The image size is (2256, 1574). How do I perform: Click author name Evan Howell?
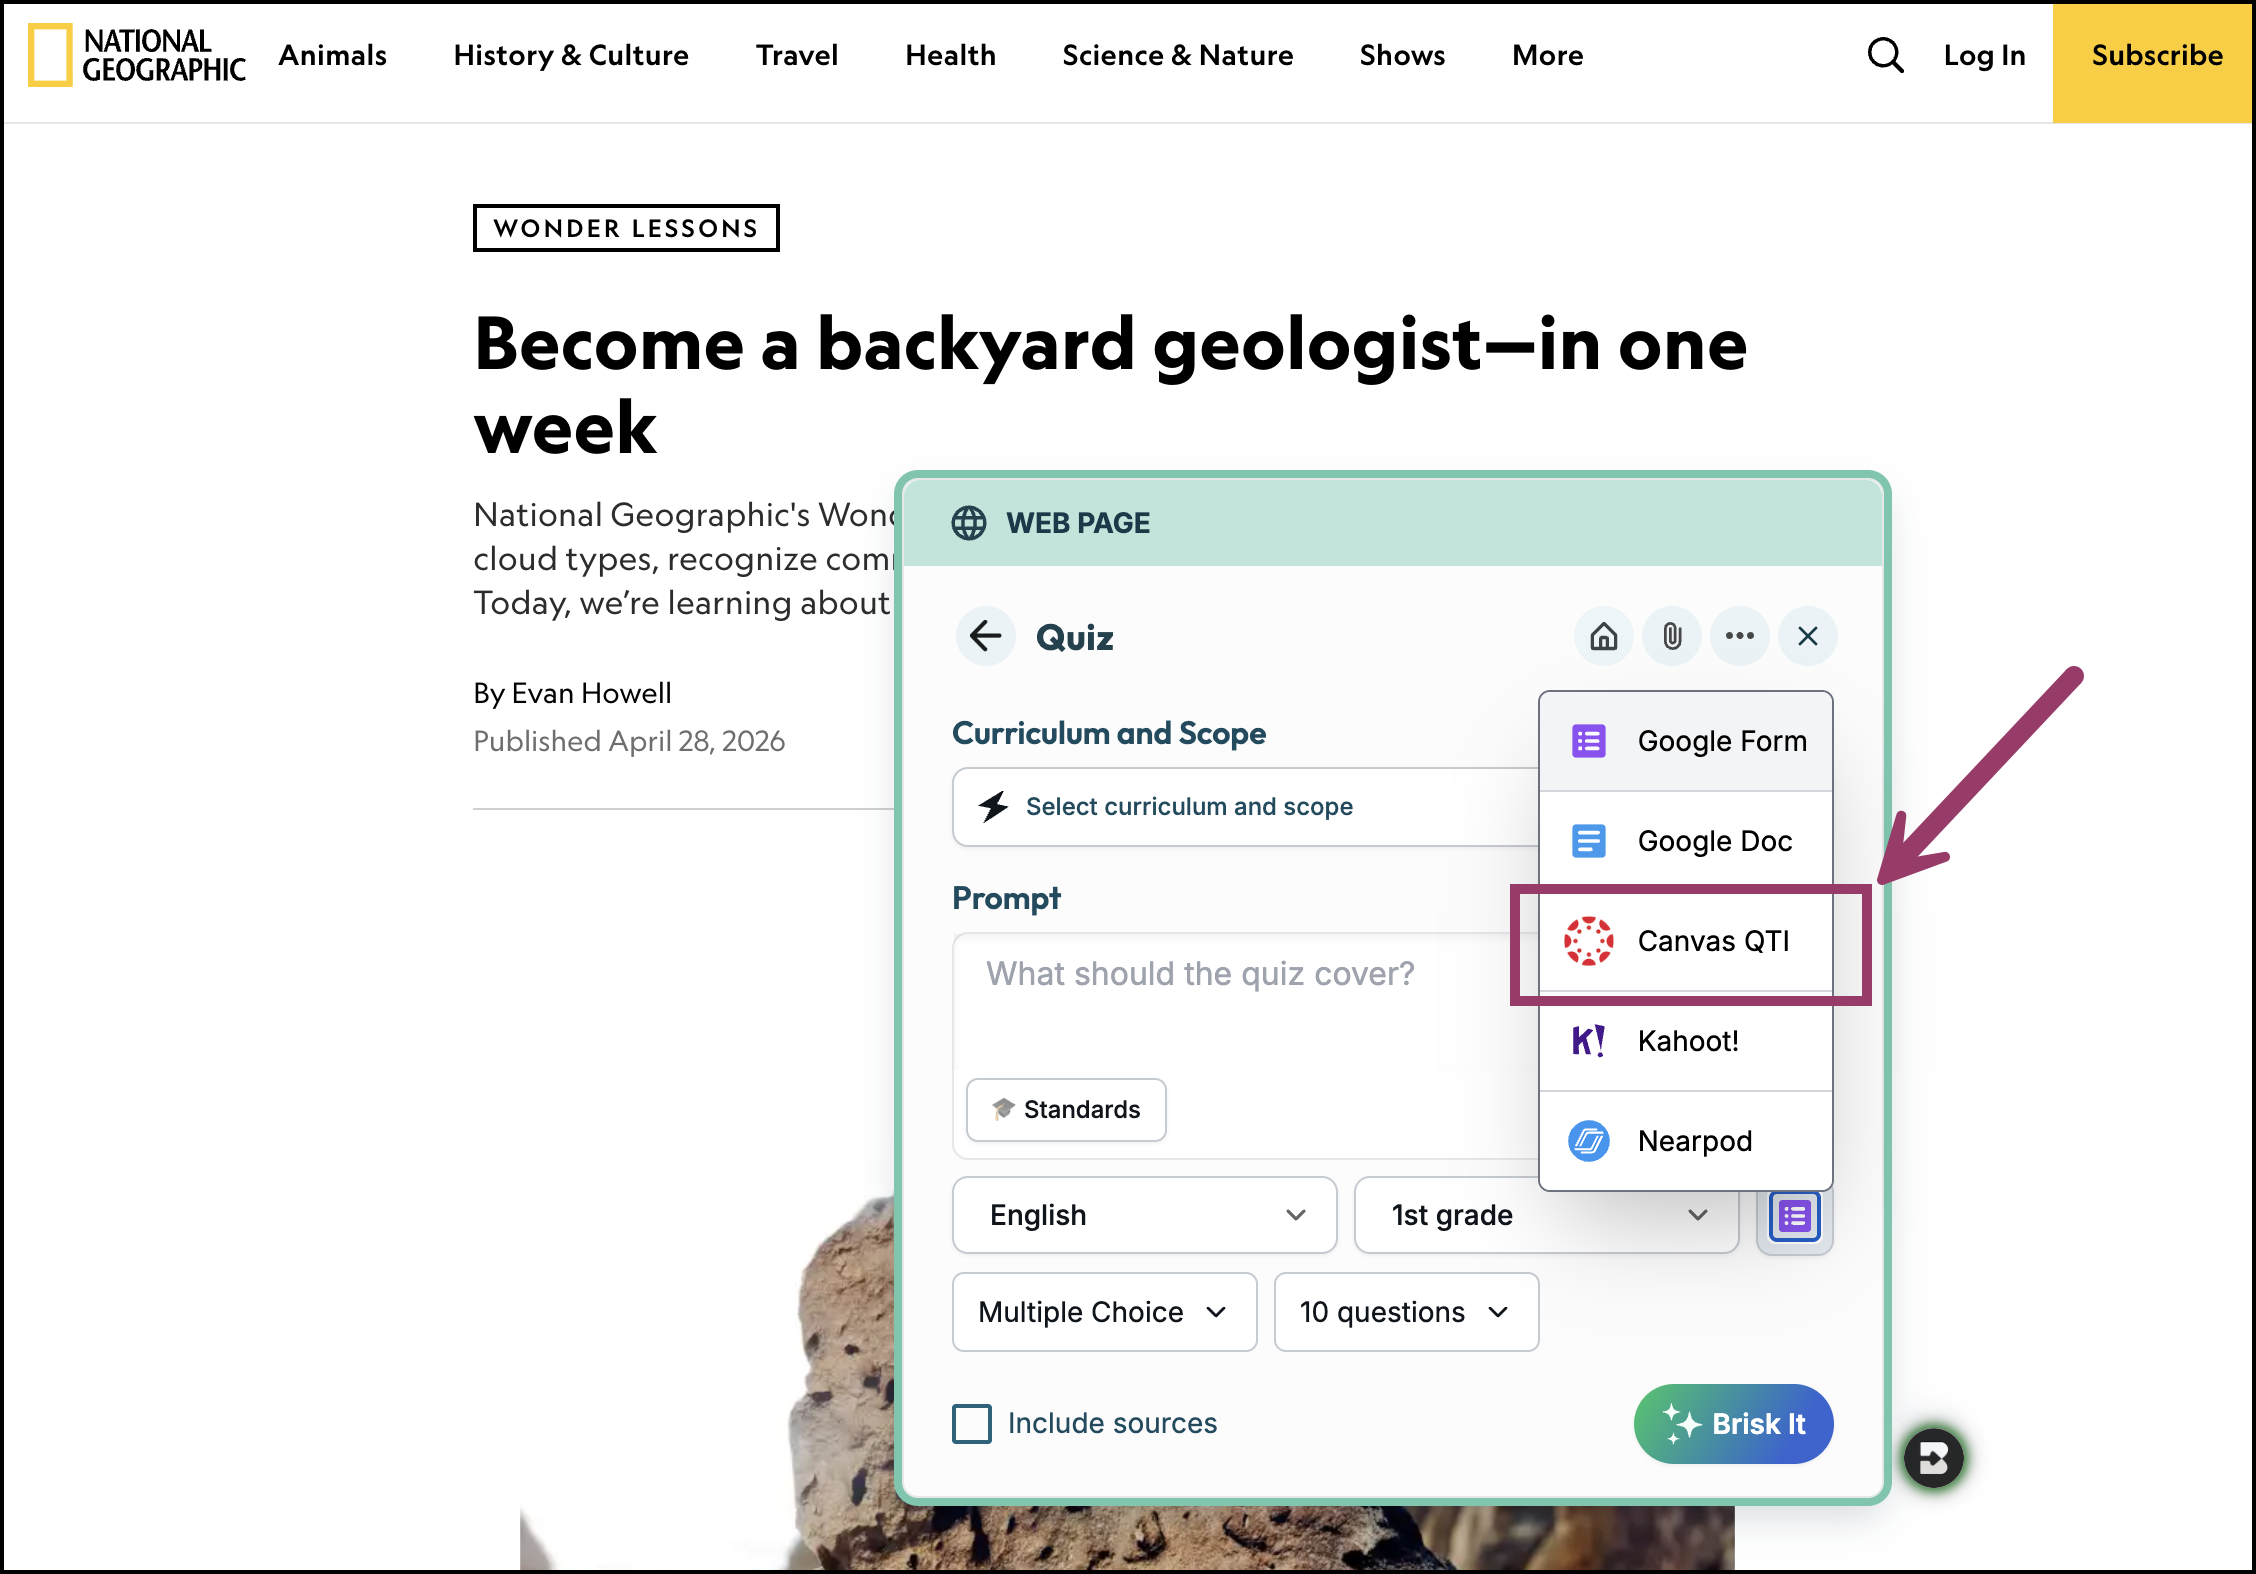[x=591, y=693]
